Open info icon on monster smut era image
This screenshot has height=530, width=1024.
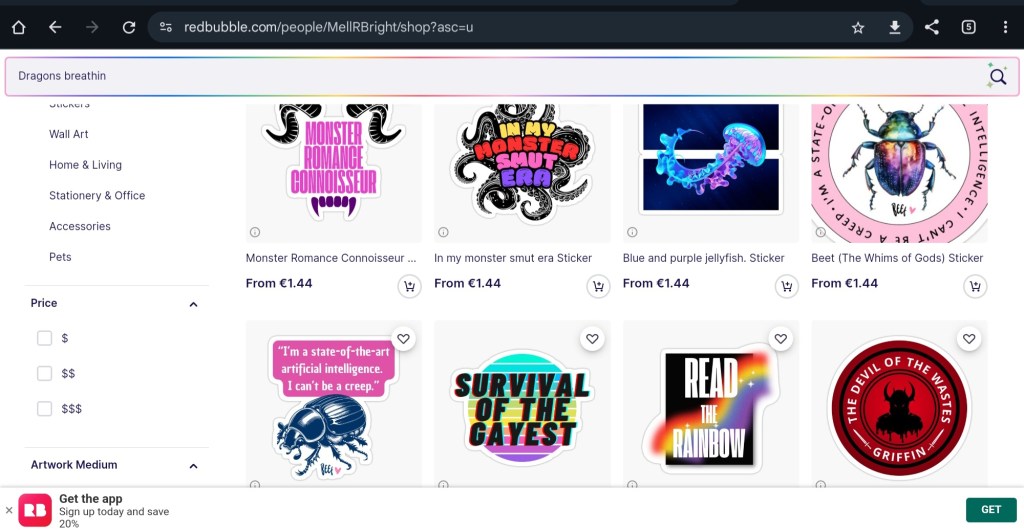[443, 232]
